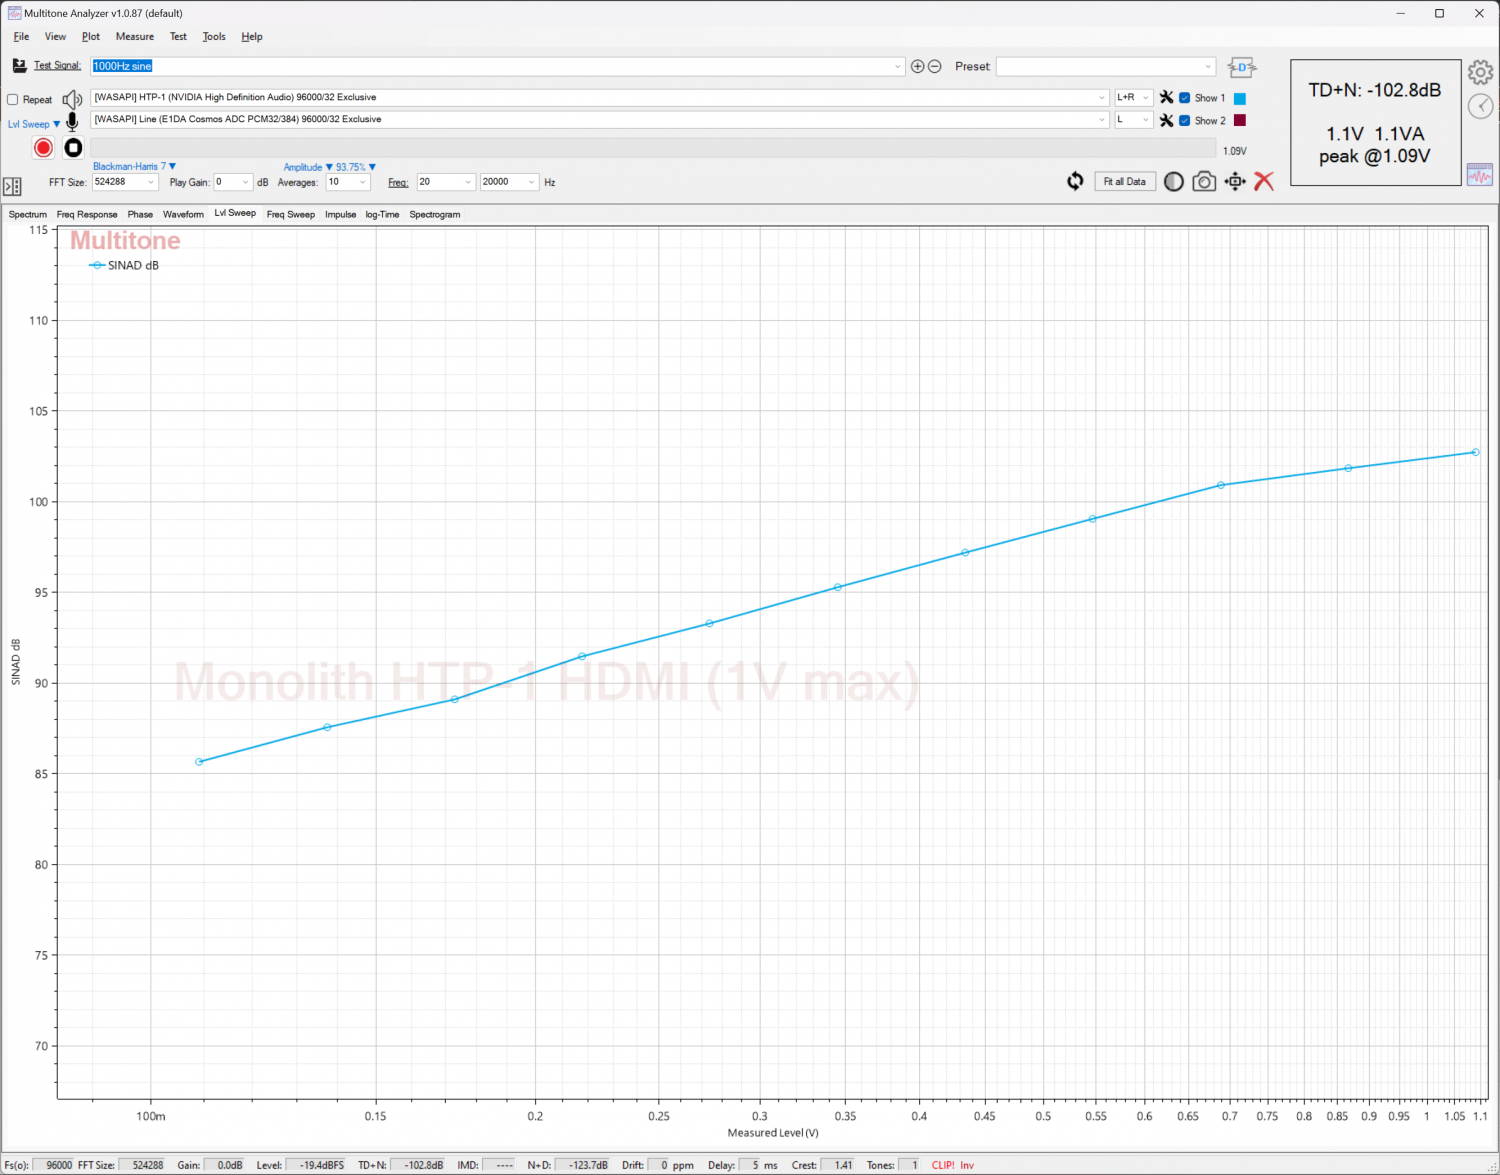
Task: Switch to the log-Time tab
Action: point(382,215)
